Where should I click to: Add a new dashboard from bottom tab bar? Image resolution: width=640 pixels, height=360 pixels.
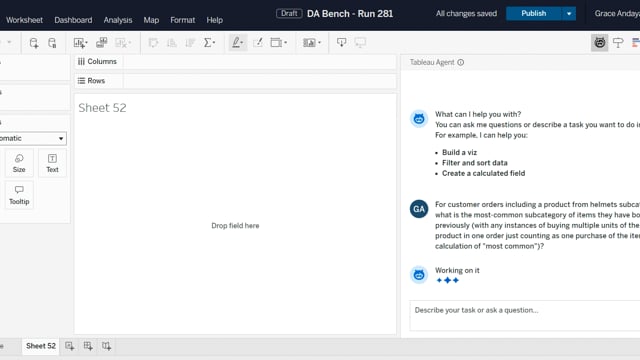(88, 346)
